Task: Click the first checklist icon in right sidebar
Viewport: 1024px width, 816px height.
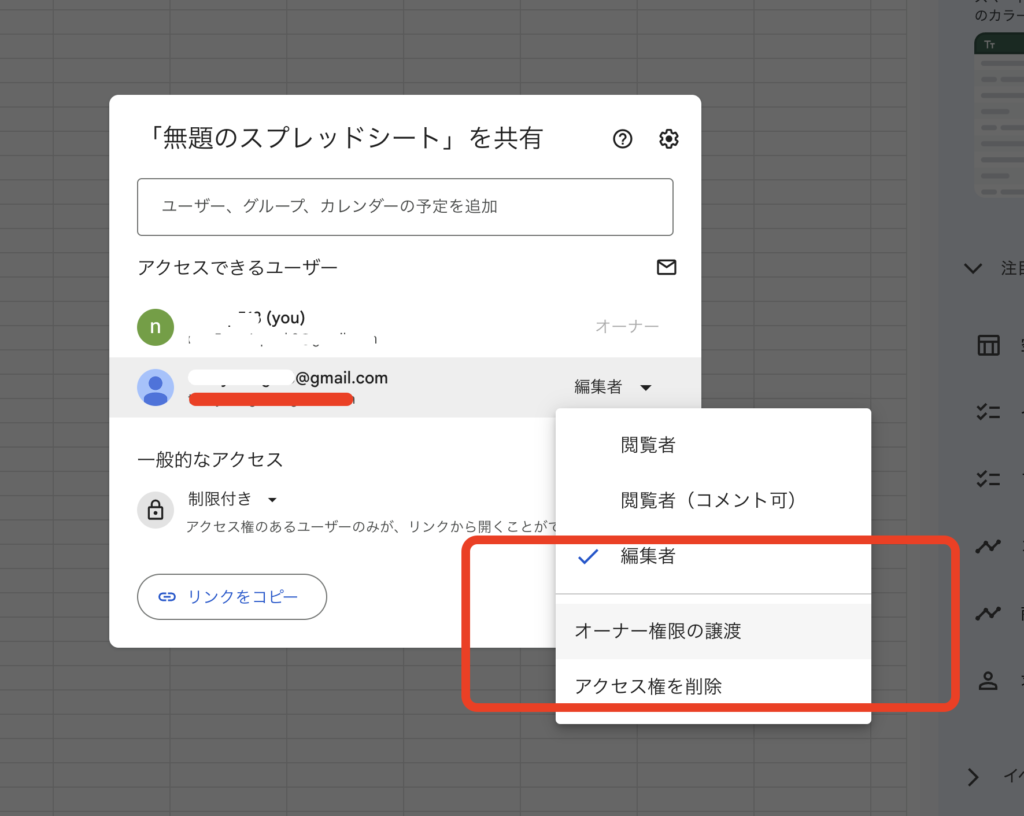Action: pos(988,411)
